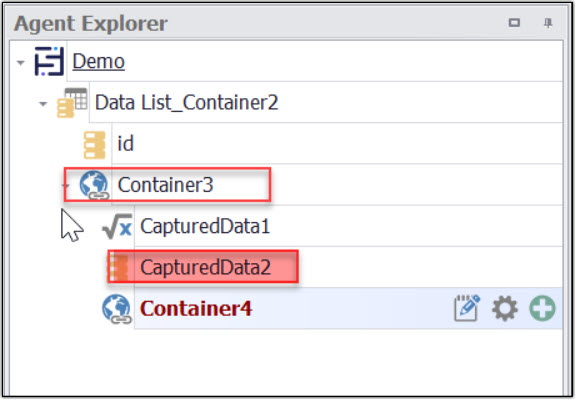The width and height of the screenshot is (576, 400).
Task: Click the Container4 globe link icon
Action: pos(116,309)
